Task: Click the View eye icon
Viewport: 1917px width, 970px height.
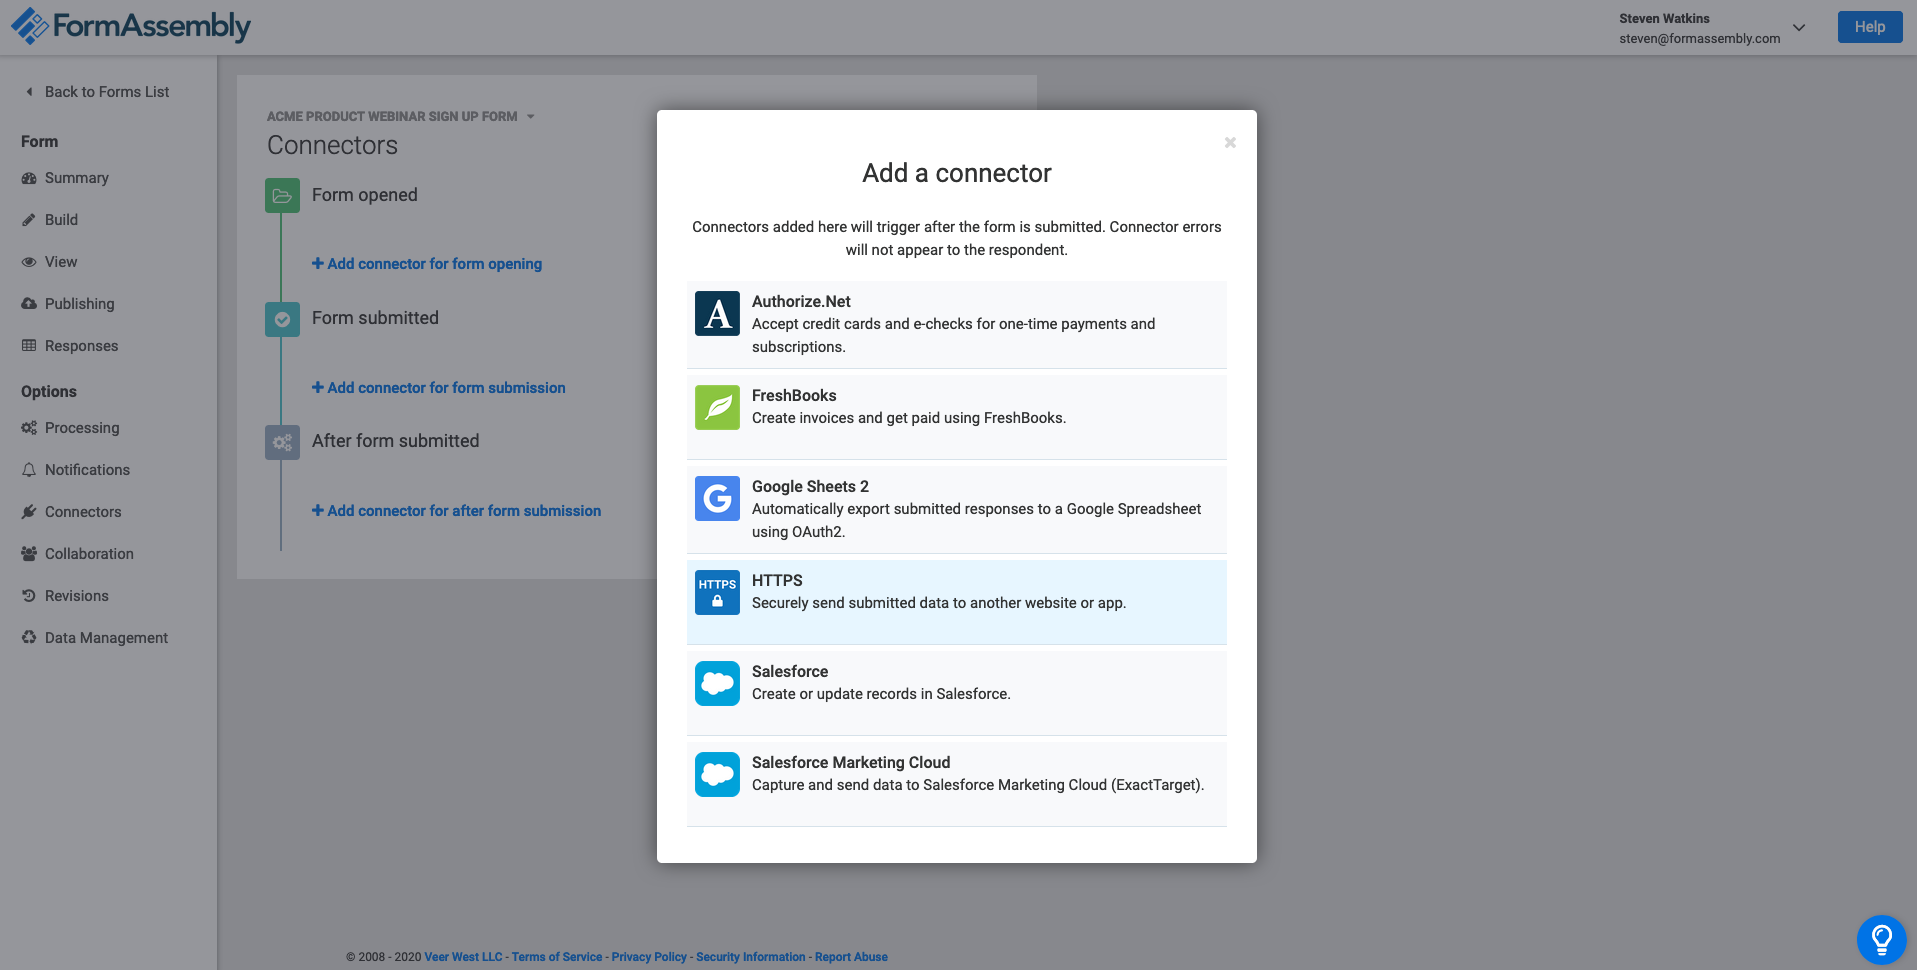Action: pos(29,262)
